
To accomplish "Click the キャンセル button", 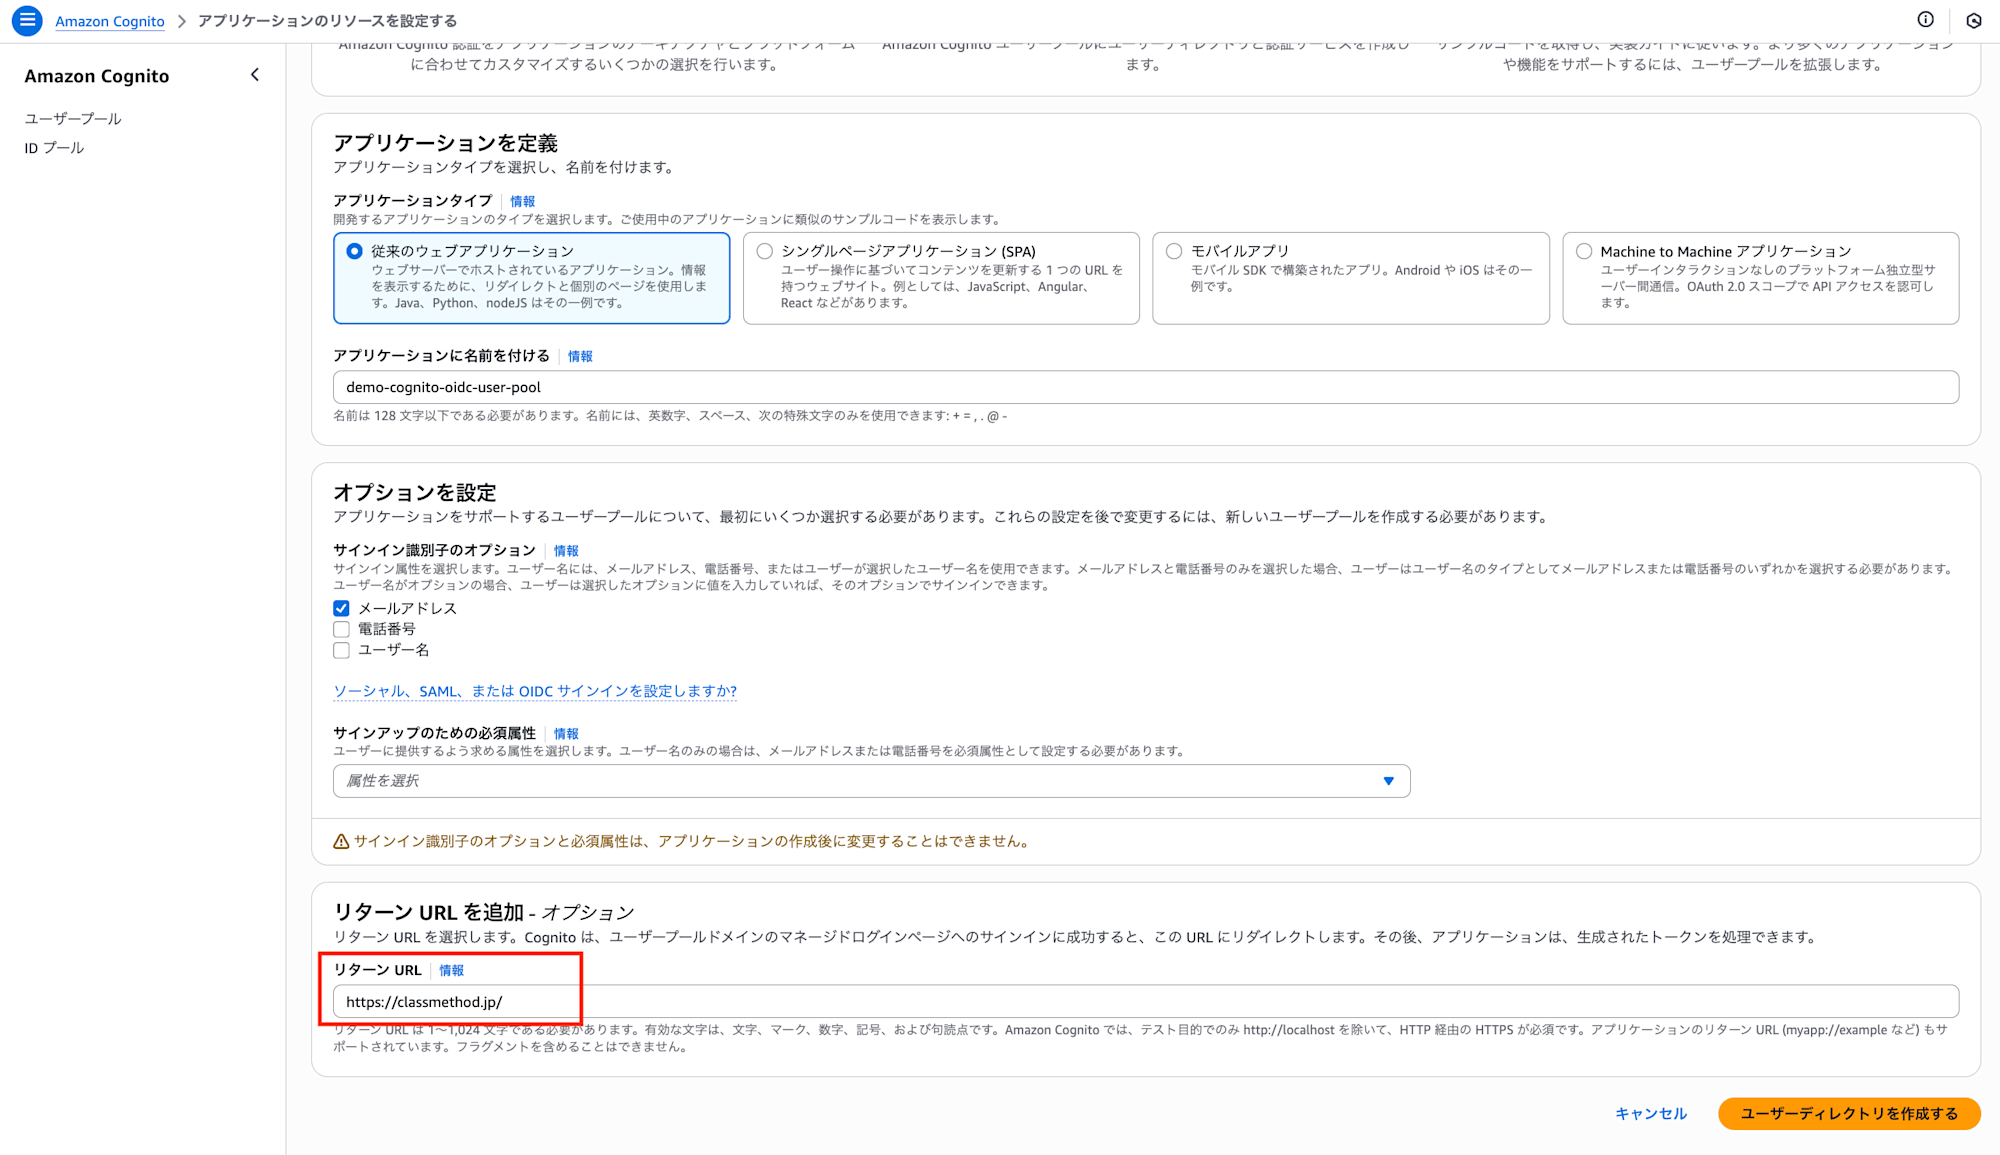I will (1651, 1113).
